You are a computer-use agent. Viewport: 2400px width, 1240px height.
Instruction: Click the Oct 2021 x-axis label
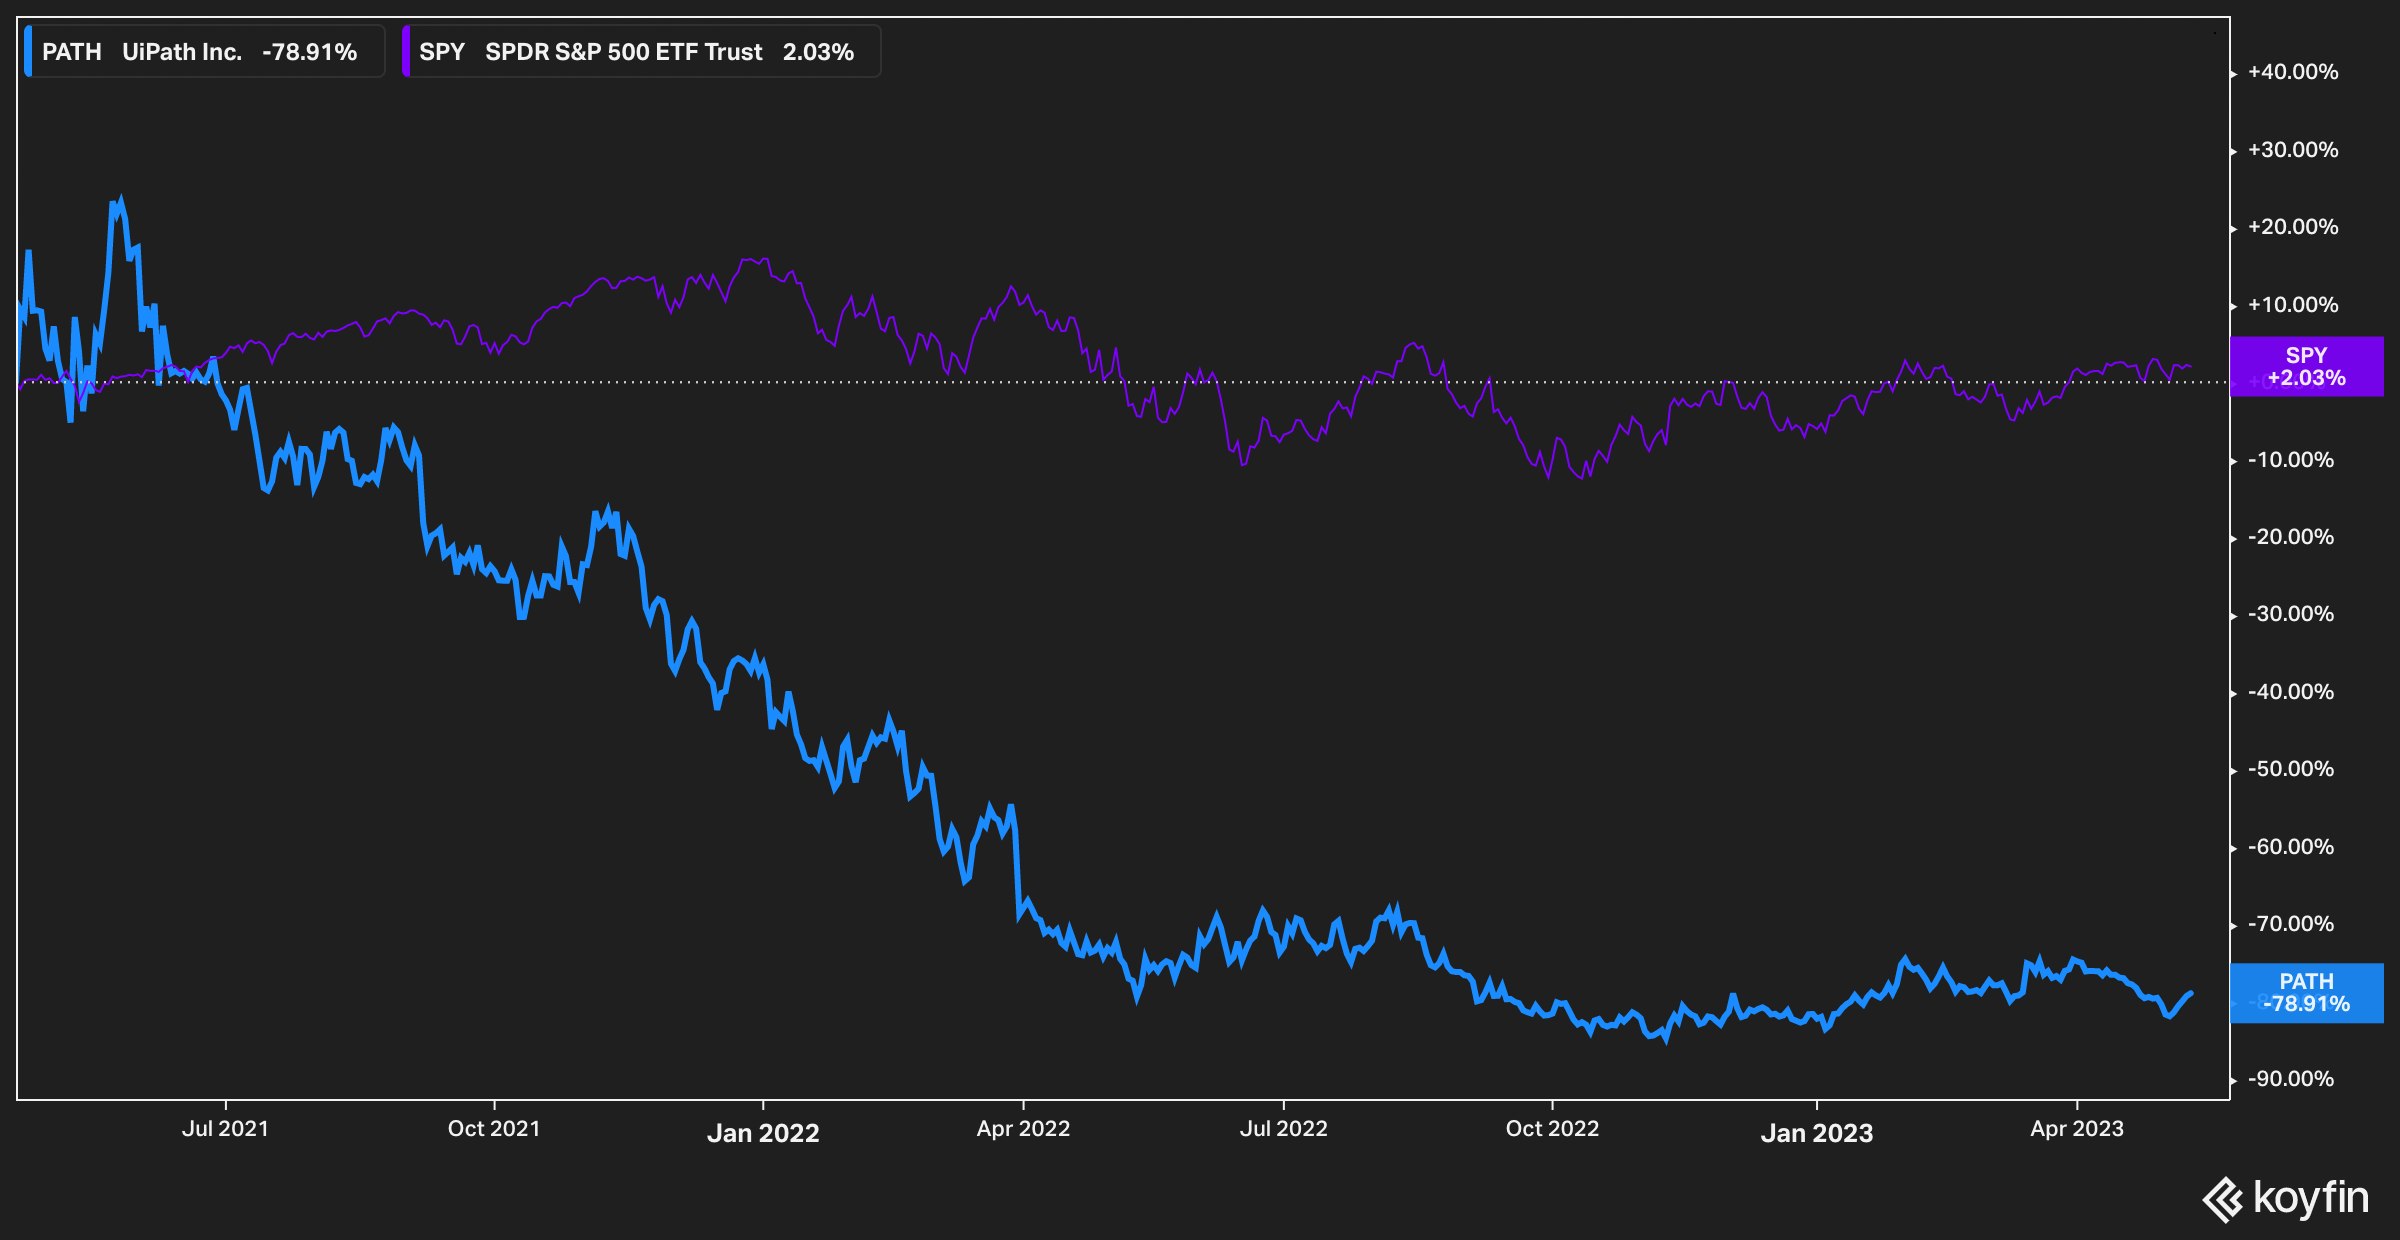point(494,1129)
